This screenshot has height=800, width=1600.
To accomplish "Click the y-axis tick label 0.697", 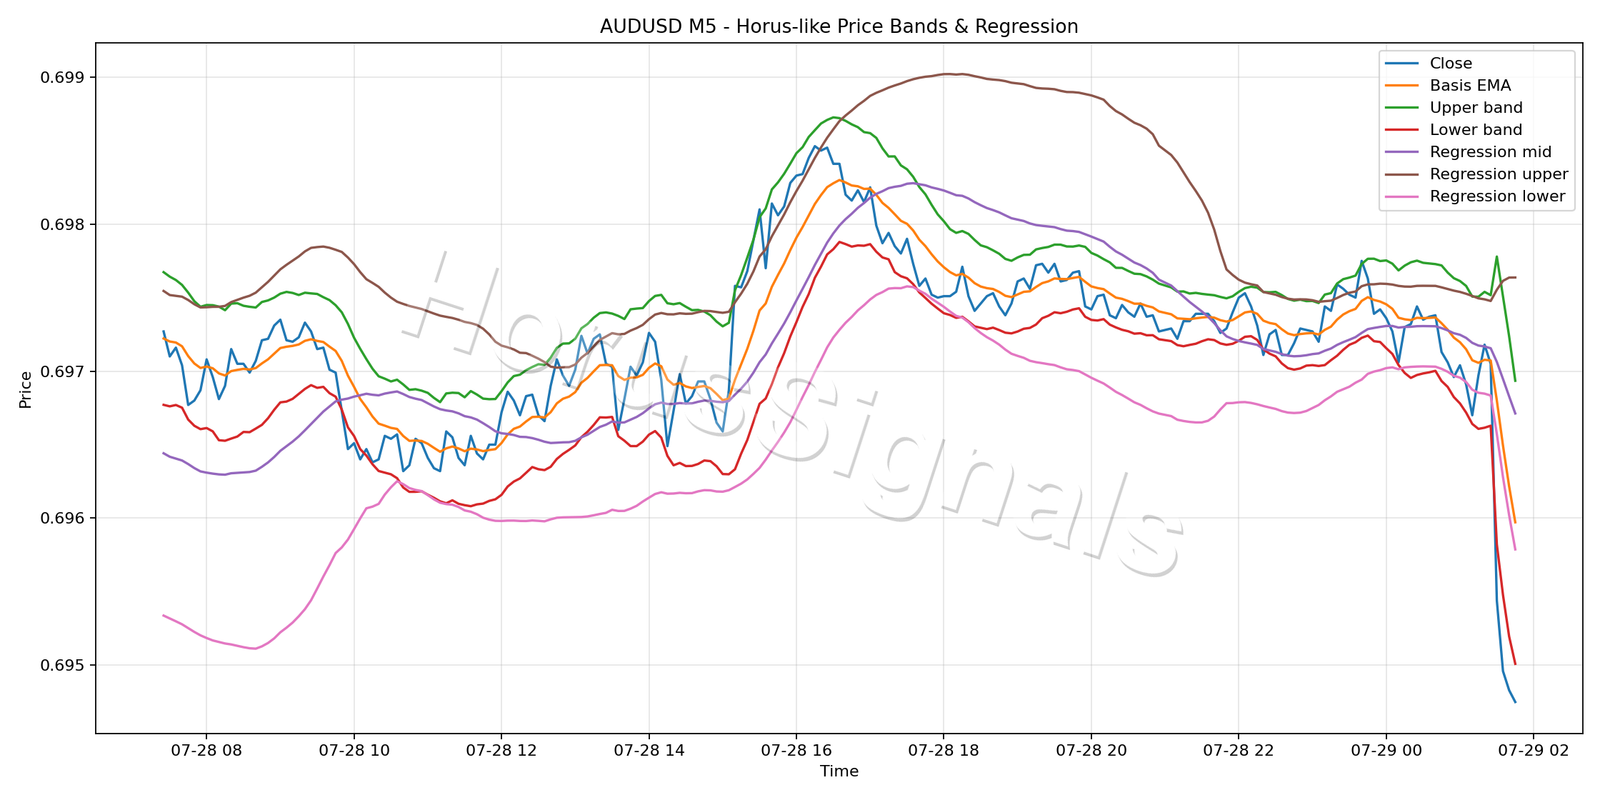I will click(x=63, y=372).
